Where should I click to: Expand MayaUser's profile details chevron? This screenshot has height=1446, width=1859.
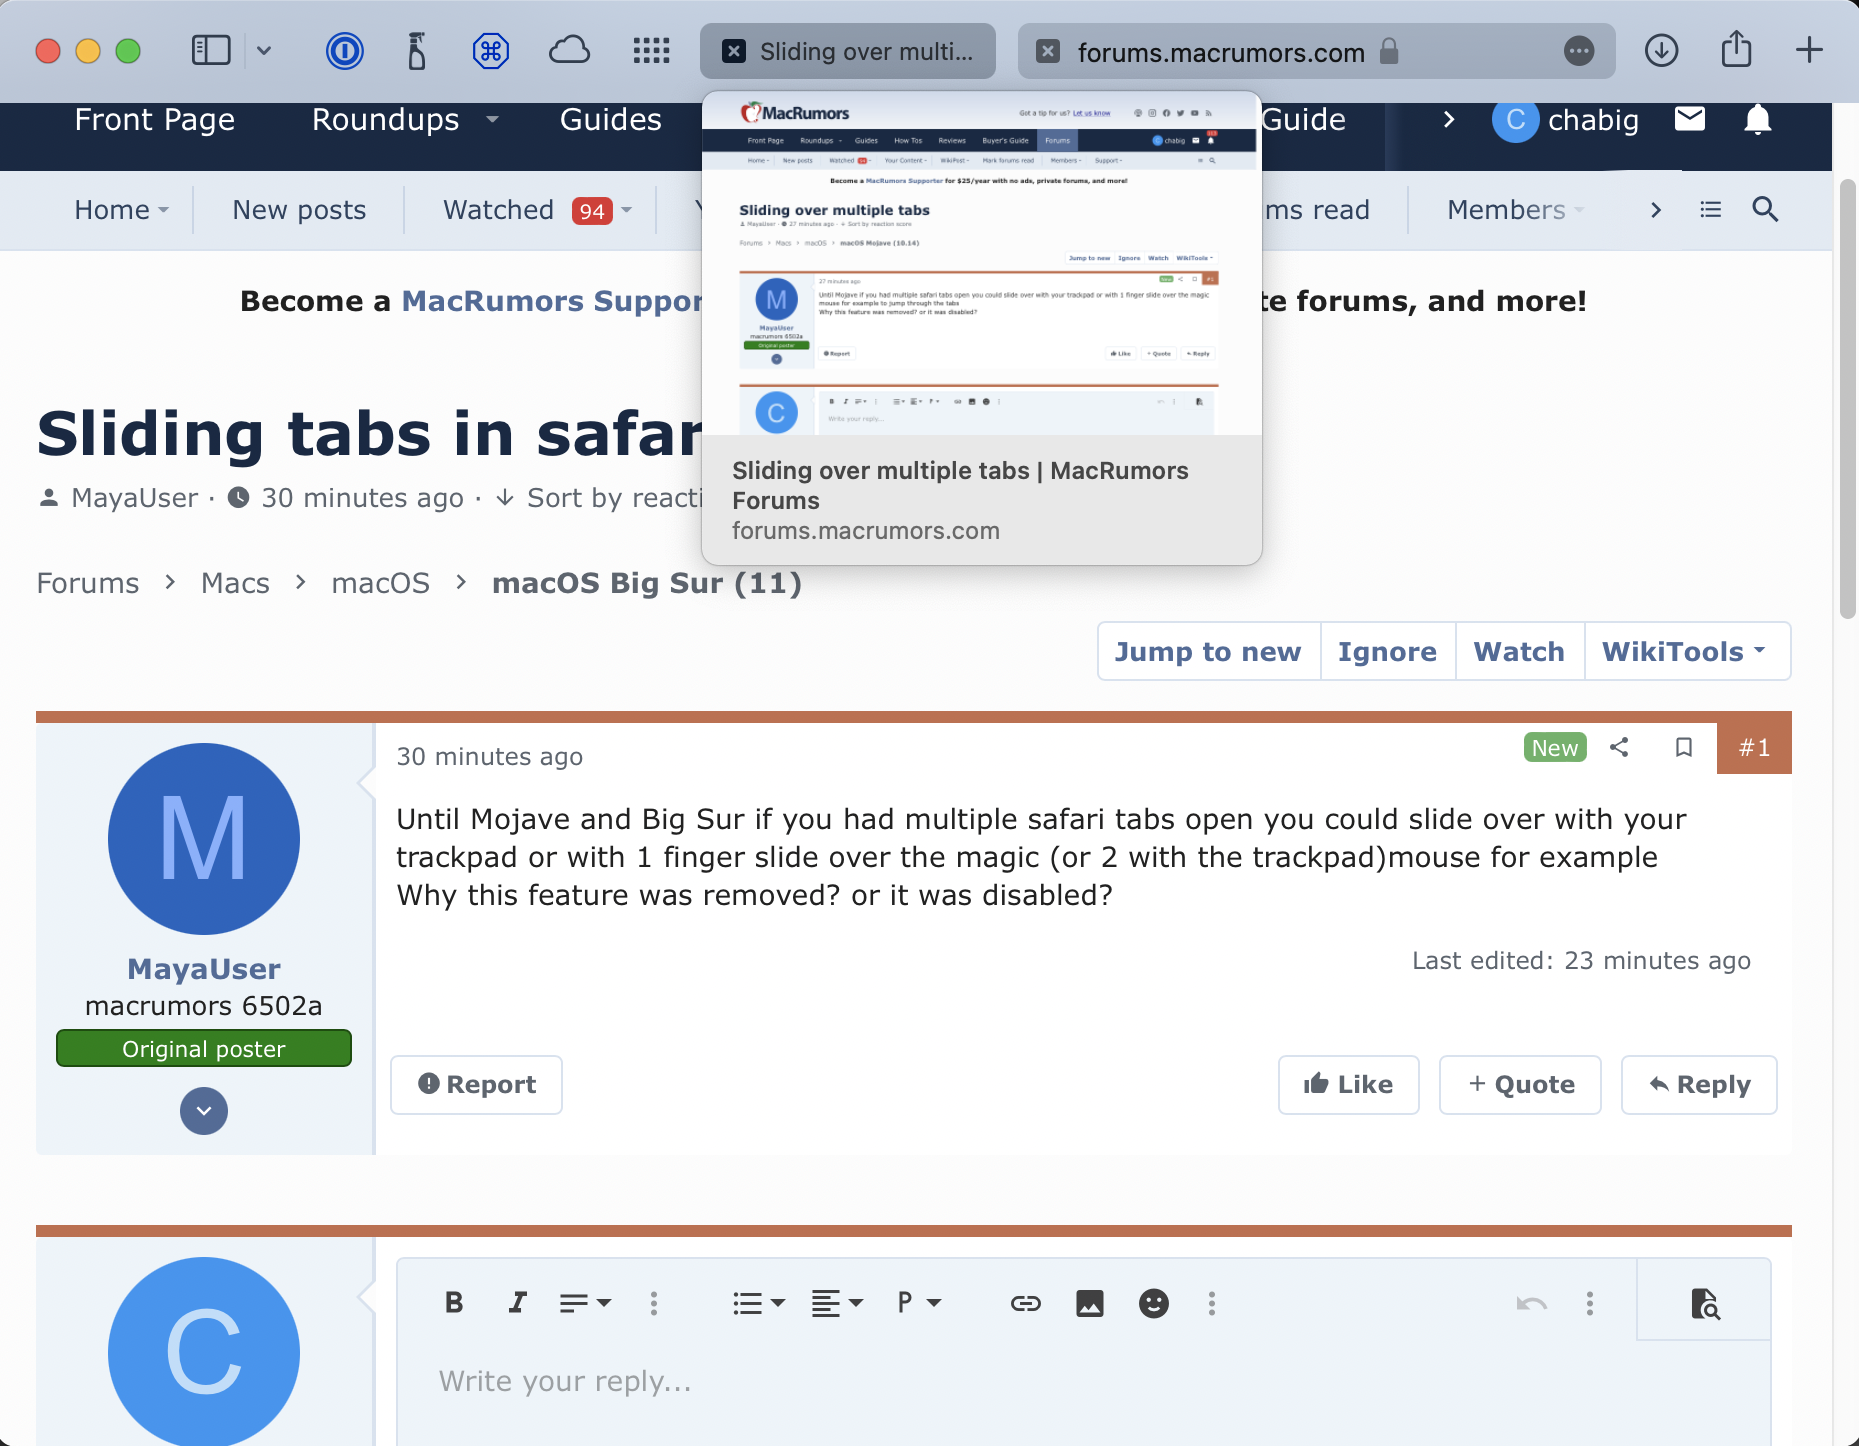204,1111
